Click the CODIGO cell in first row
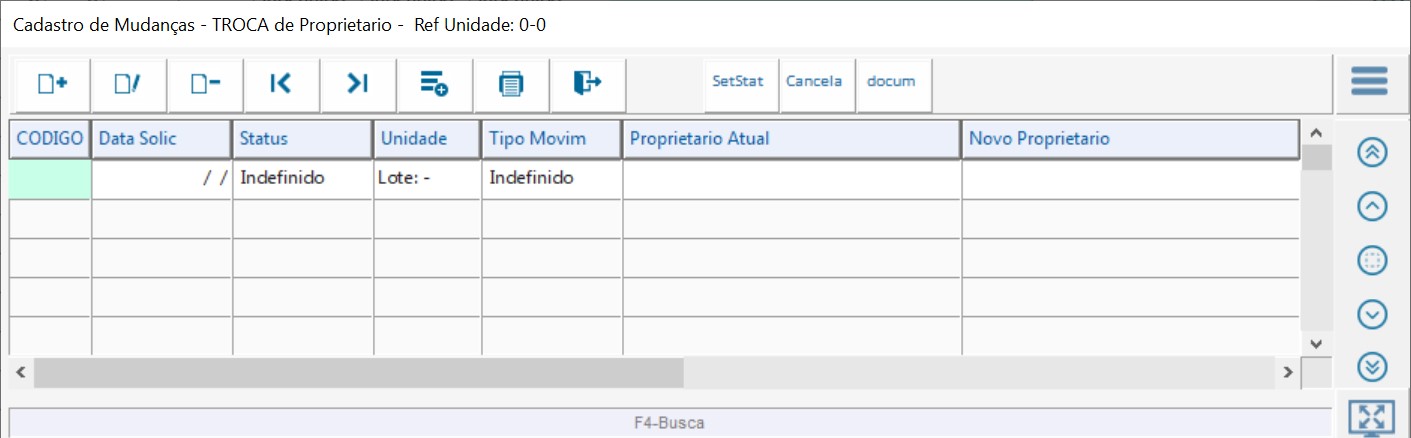The image size is (1411, 438). coord(50,179)
